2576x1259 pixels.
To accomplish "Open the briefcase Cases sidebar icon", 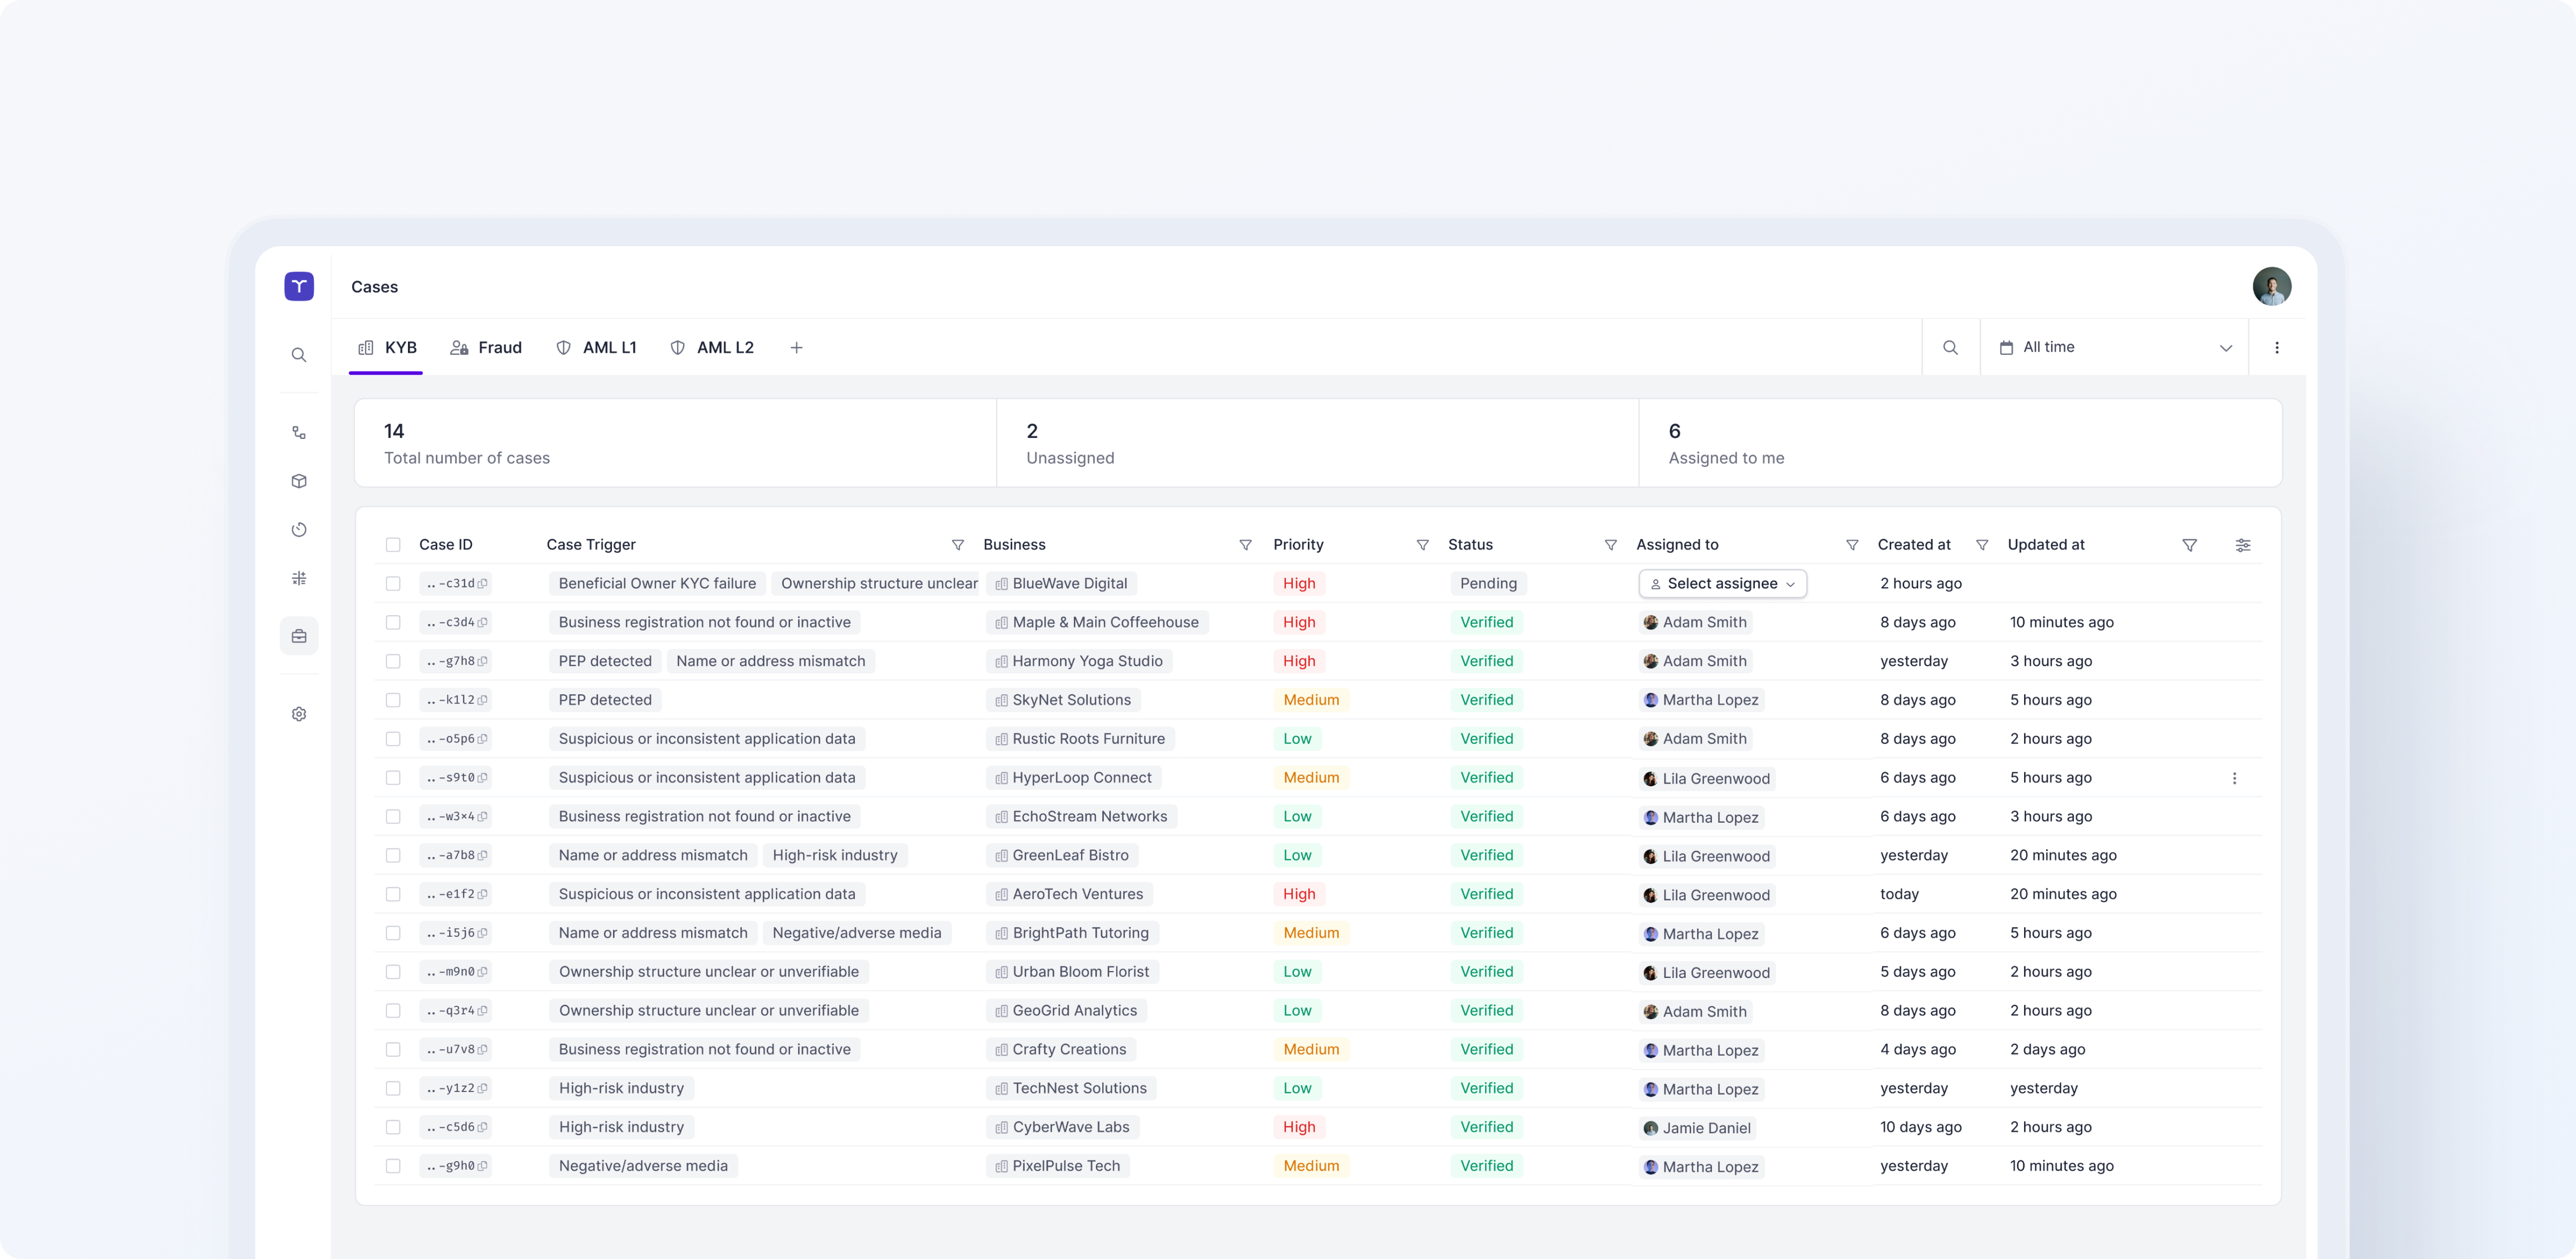I will click(298, 636).
